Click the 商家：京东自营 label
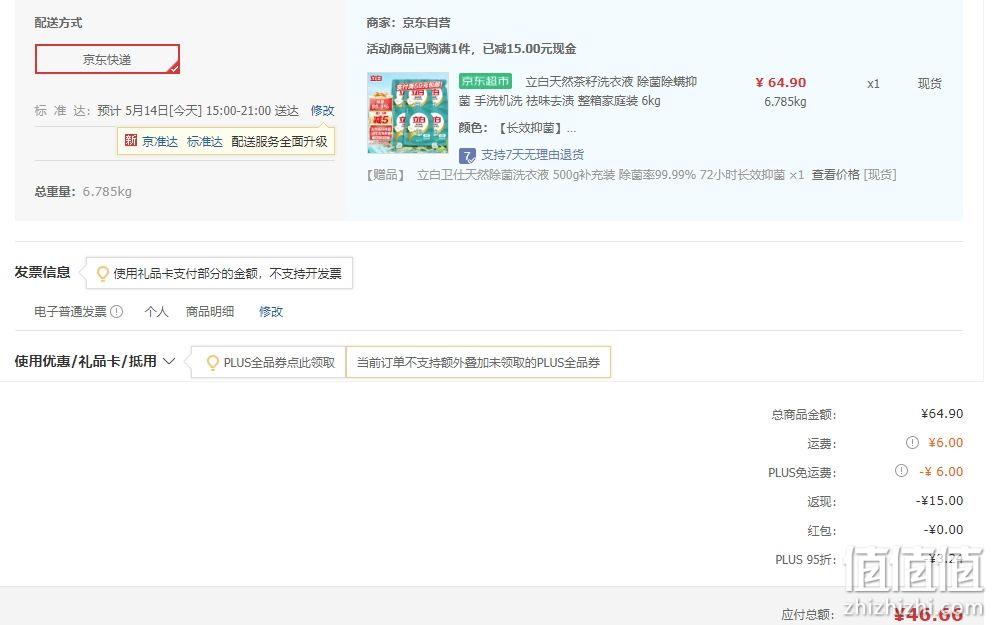The height and width of the screenshot is (625, 993). 408,23
